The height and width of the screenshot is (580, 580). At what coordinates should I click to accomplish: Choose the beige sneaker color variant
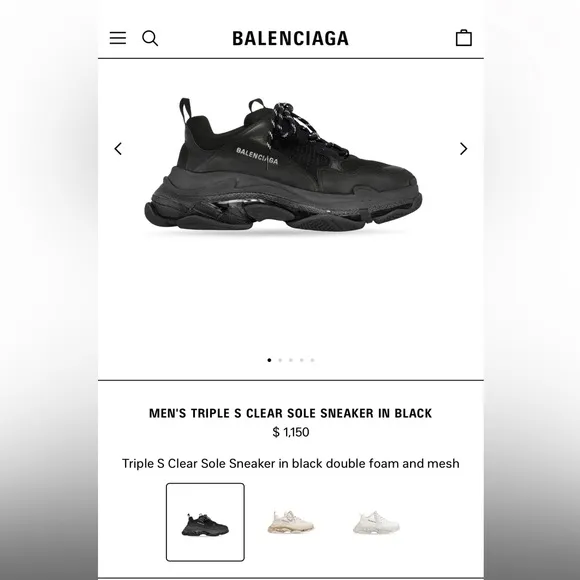(291, 522)
